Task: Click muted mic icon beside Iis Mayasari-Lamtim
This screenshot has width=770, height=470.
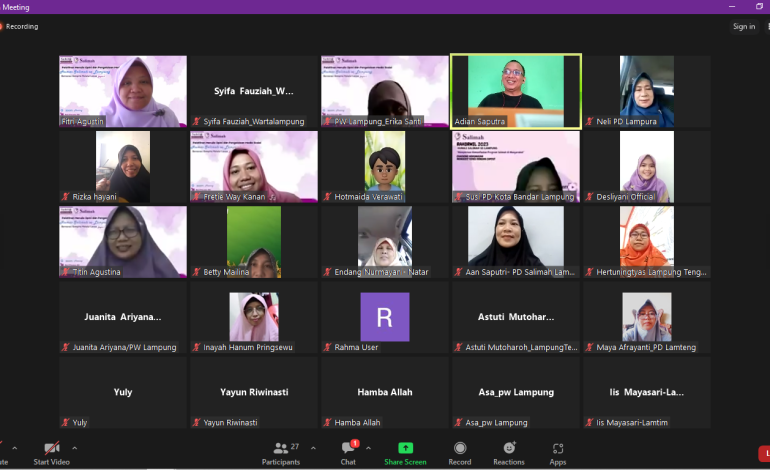Action: point(589,422)
